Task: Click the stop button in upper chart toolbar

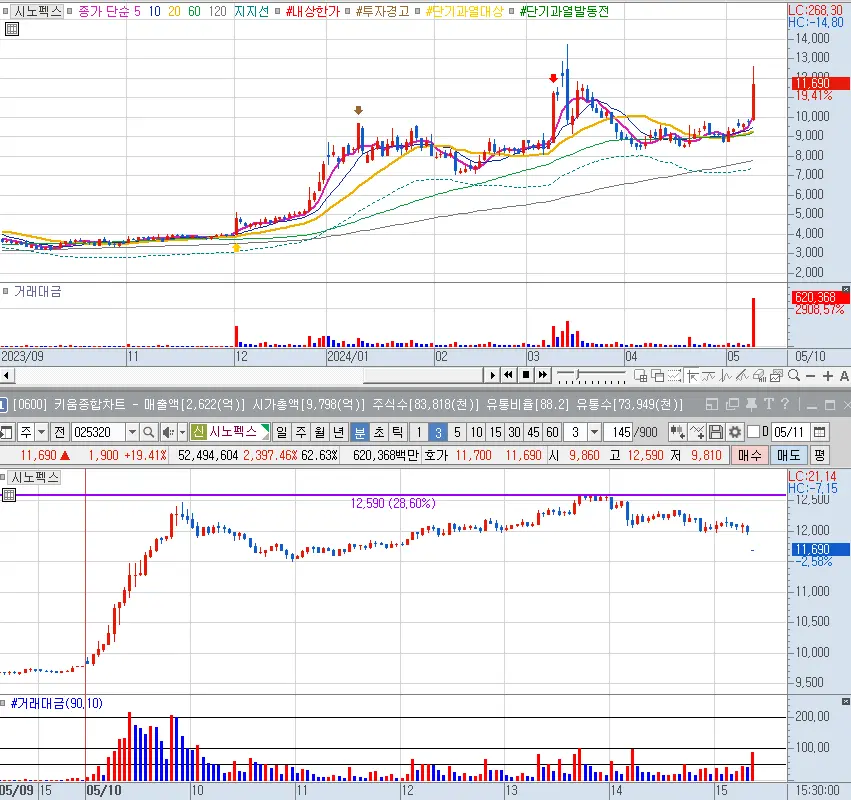Action: pyautogui.click(x=525, y=375)
